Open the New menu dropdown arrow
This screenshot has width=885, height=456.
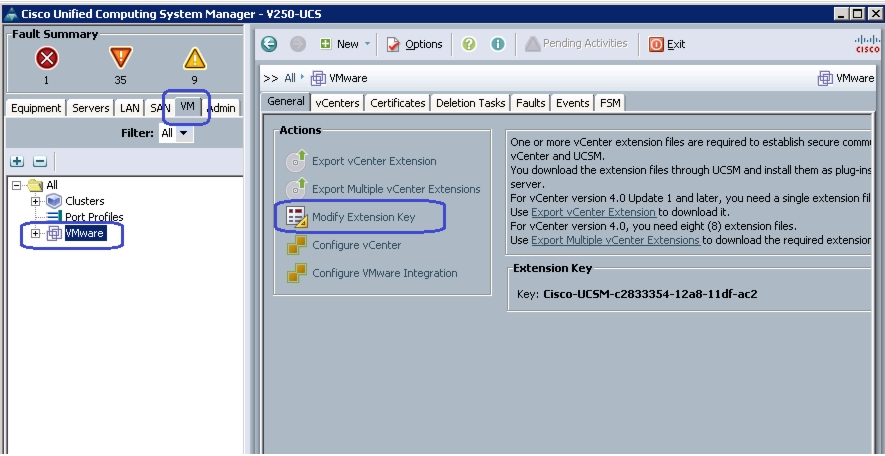pyautogui.click(x=367, y=44)
